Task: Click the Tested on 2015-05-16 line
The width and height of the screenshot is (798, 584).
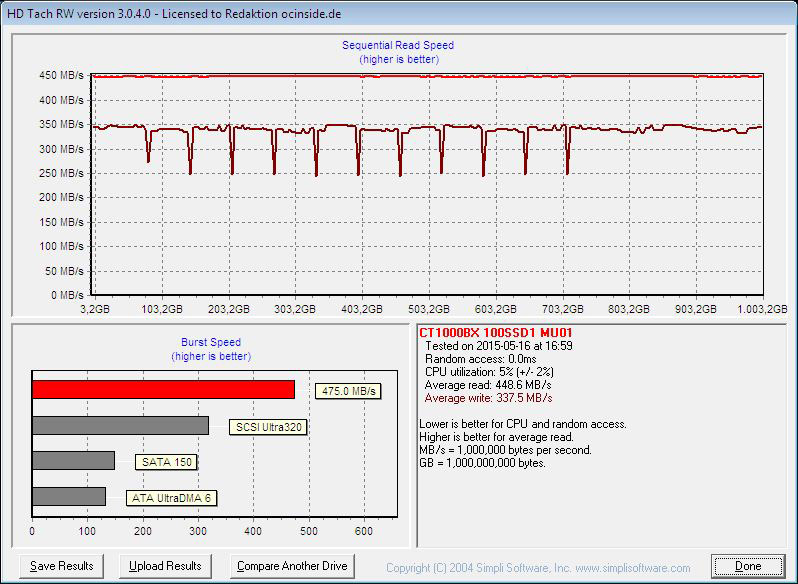Action: pyautogui.click(x=499, y=346)
